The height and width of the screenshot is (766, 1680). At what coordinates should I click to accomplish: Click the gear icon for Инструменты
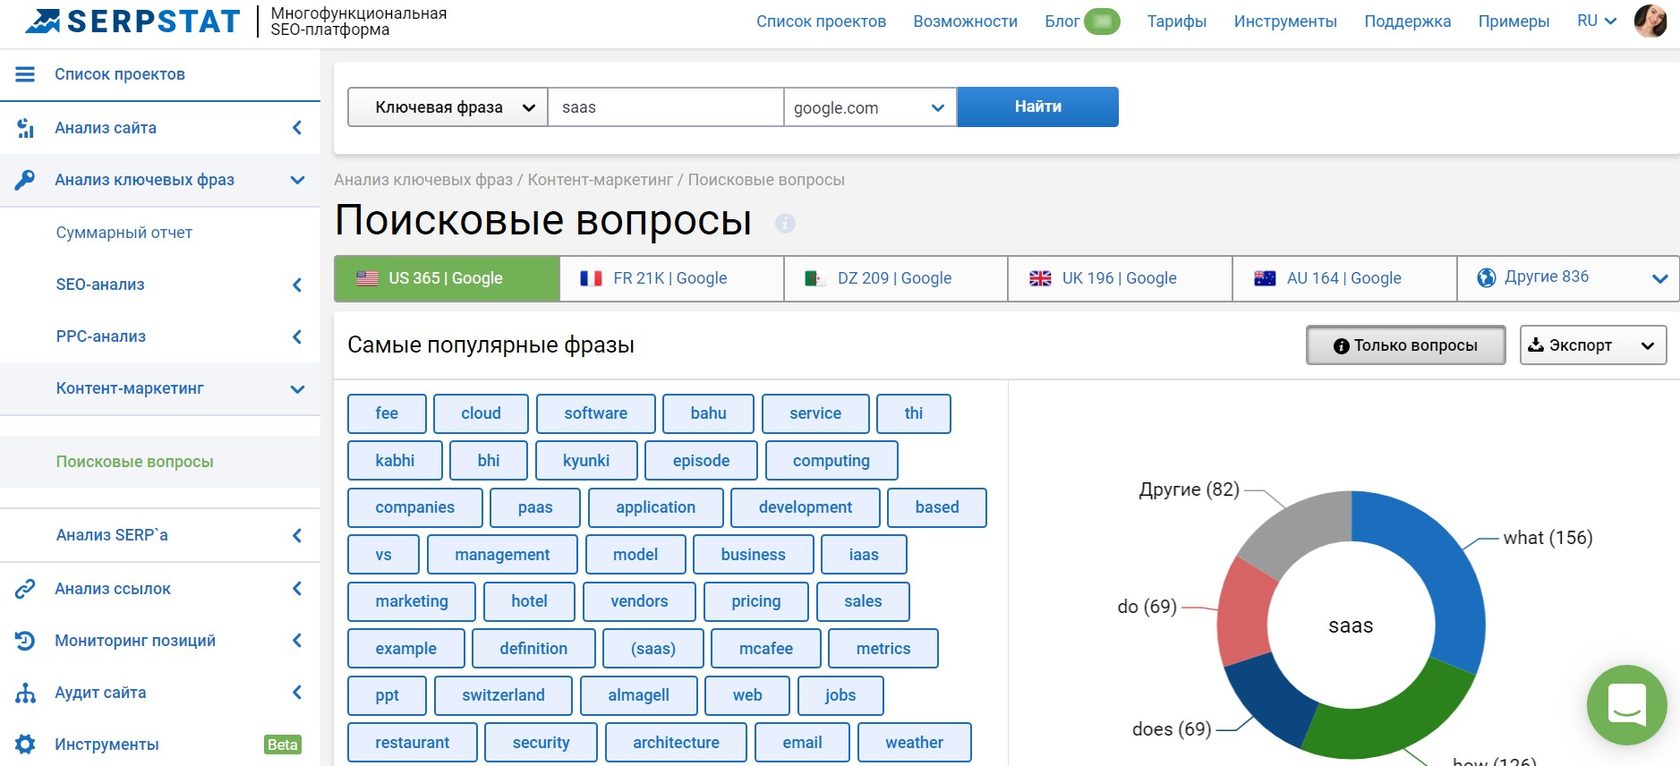pyautogui.click(x=25, y=744)
